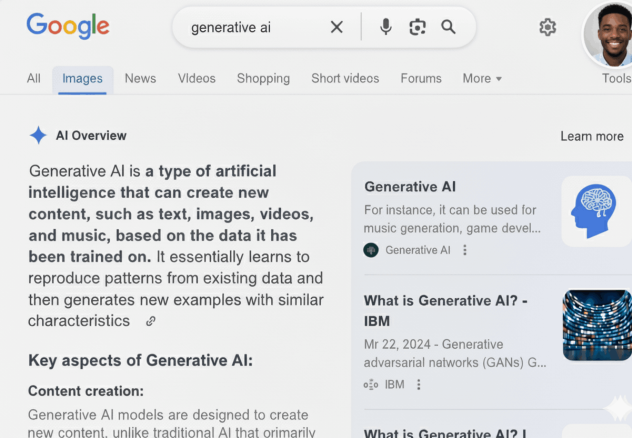Viewport: 632px width, 438px height.
Task: Open the Tools option
Action: tap(617, 78)
